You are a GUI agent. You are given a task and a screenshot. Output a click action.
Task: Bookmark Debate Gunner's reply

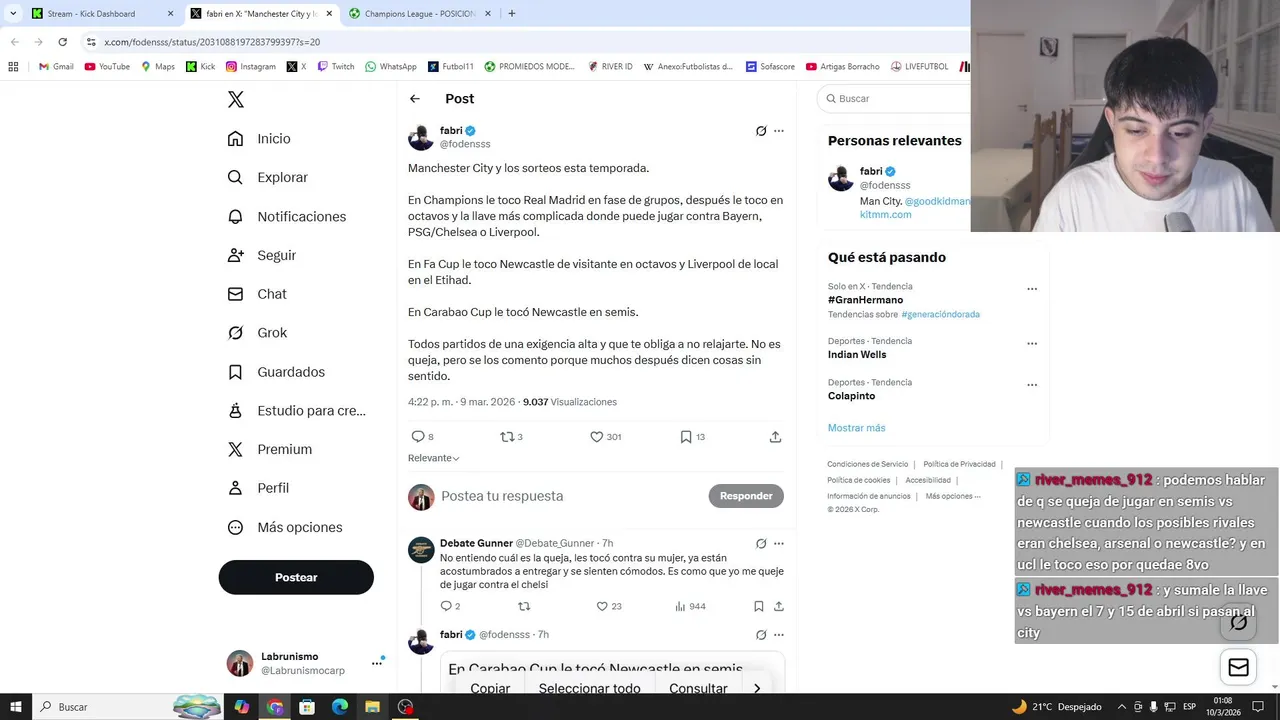tap(759, 606)
